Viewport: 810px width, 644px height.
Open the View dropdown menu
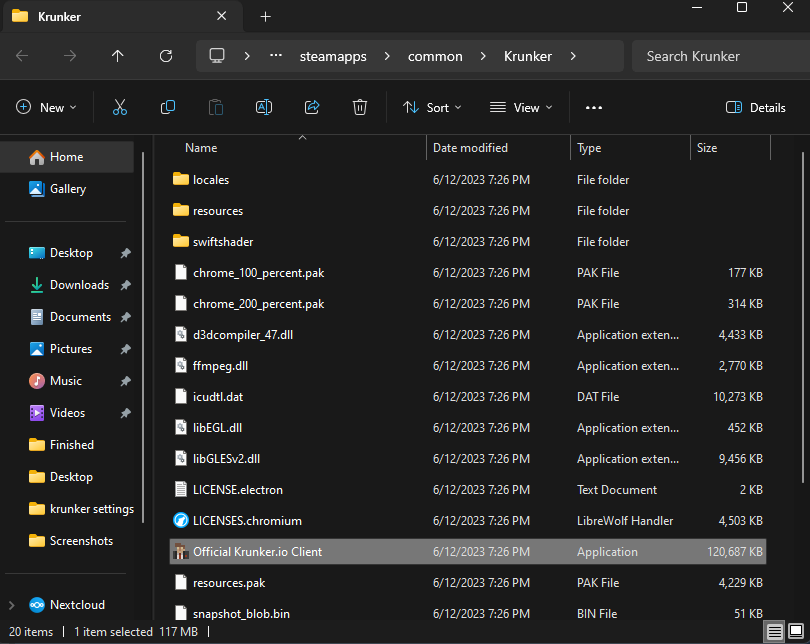point(521,107)
